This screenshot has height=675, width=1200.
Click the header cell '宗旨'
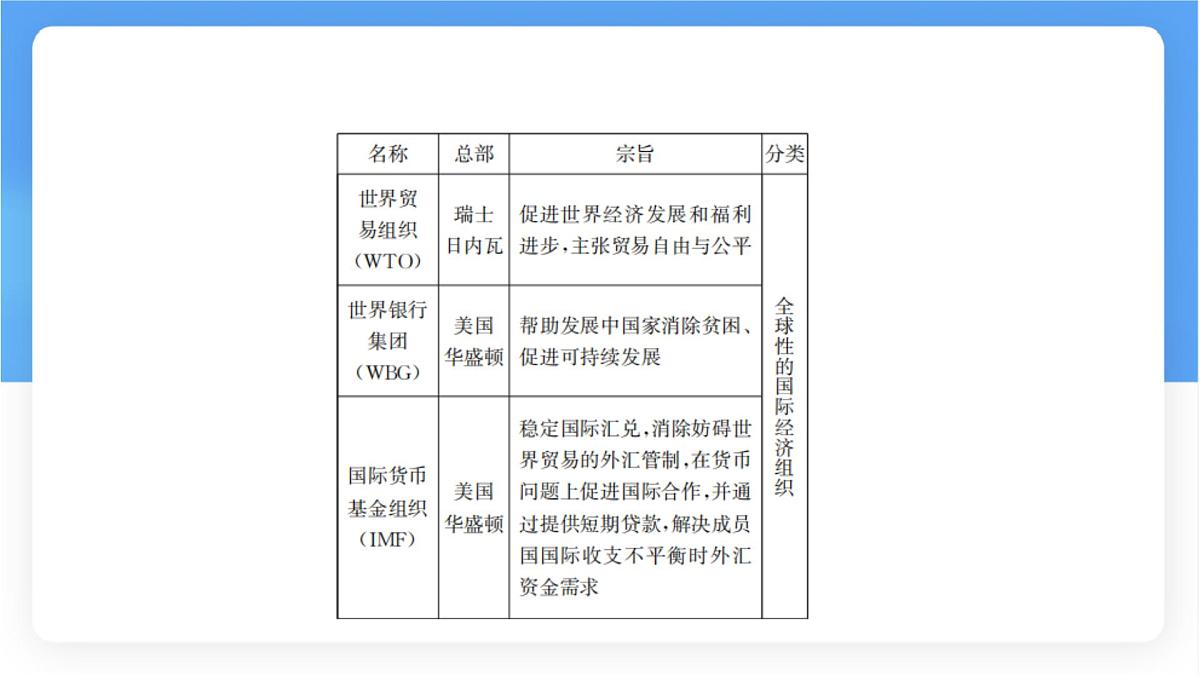635,154
